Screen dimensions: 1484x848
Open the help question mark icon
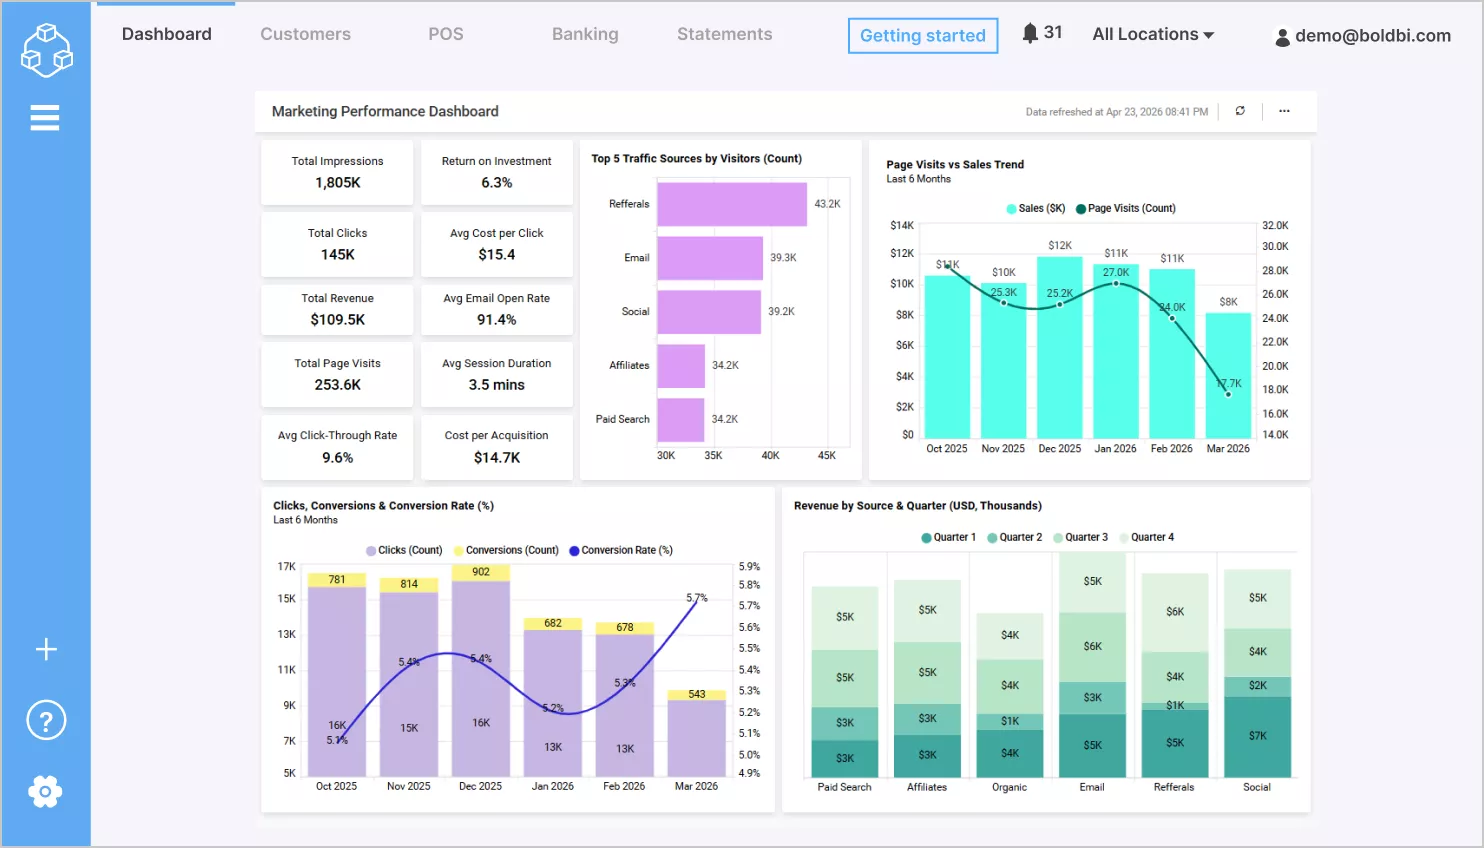(x=46, y=720)
